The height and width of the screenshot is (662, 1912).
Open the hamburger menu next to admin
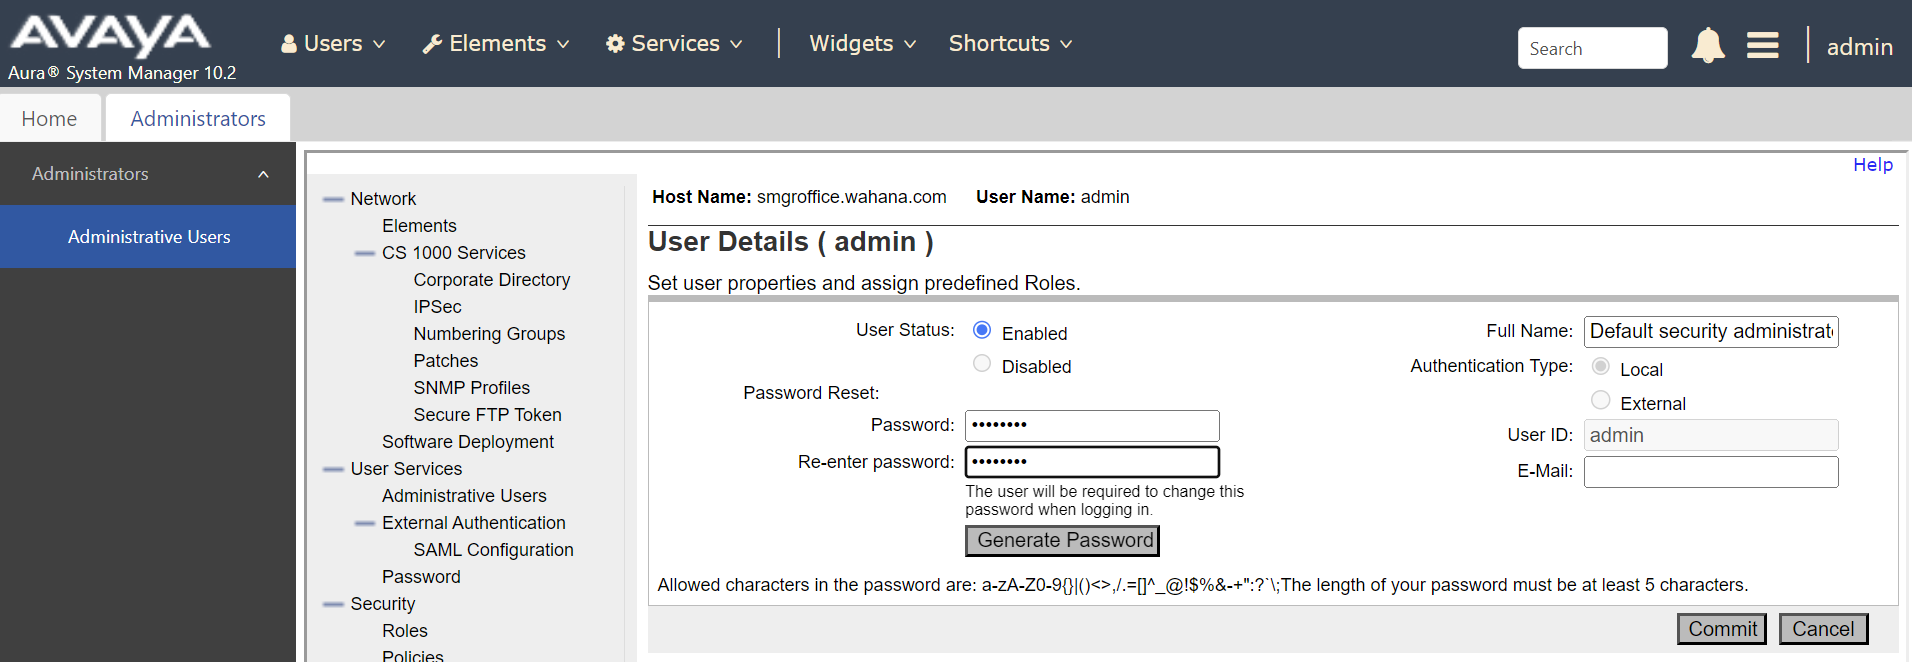point(1762,45)
